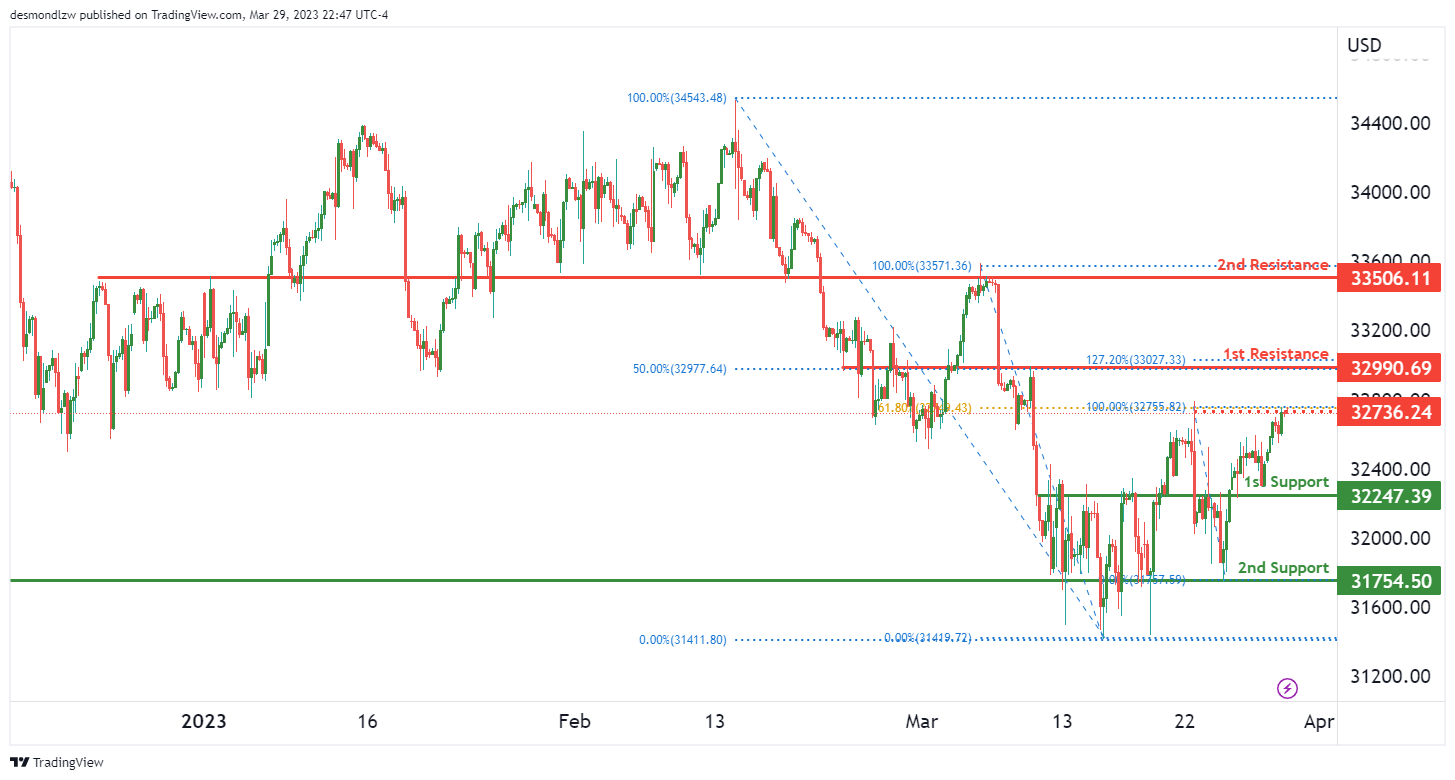This screenshot has width=1455, height=780.
Task: Click the 100.00%(33571.36) Fibonacci label
Action: (x=922, y=266)
